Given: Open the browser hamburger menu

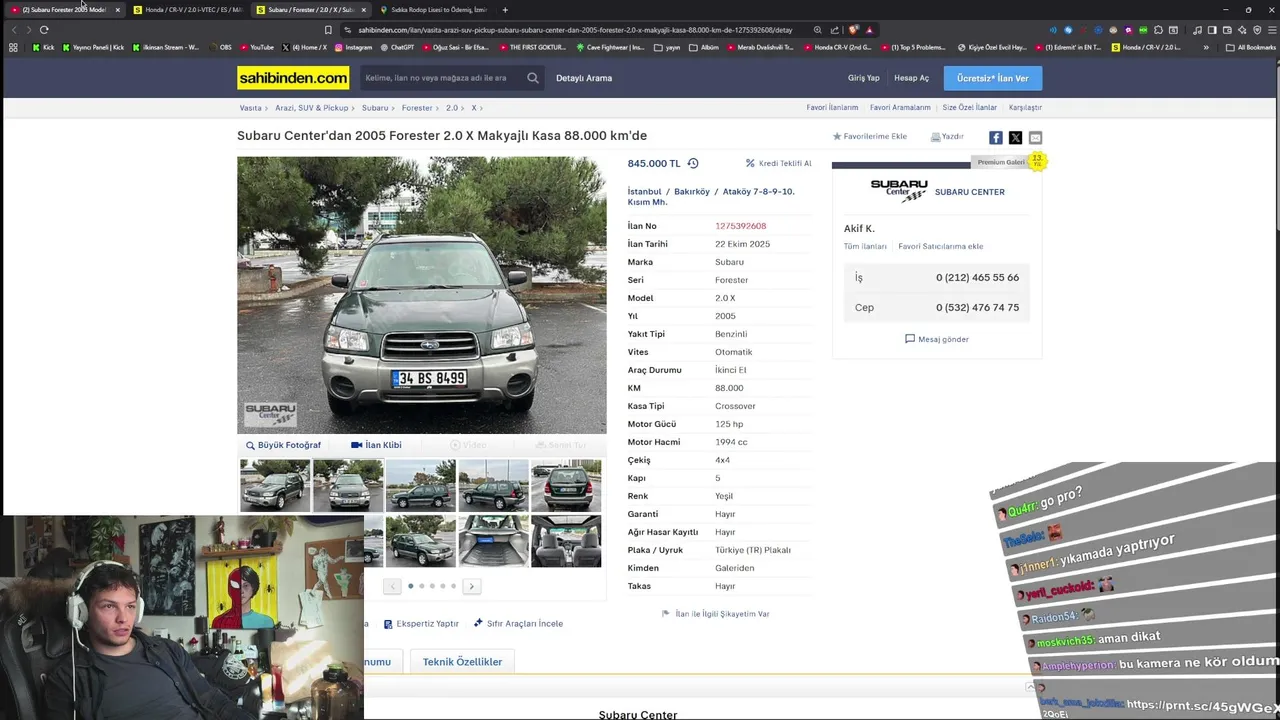Looking at the screenshot, I should (x=1270, y=30).
